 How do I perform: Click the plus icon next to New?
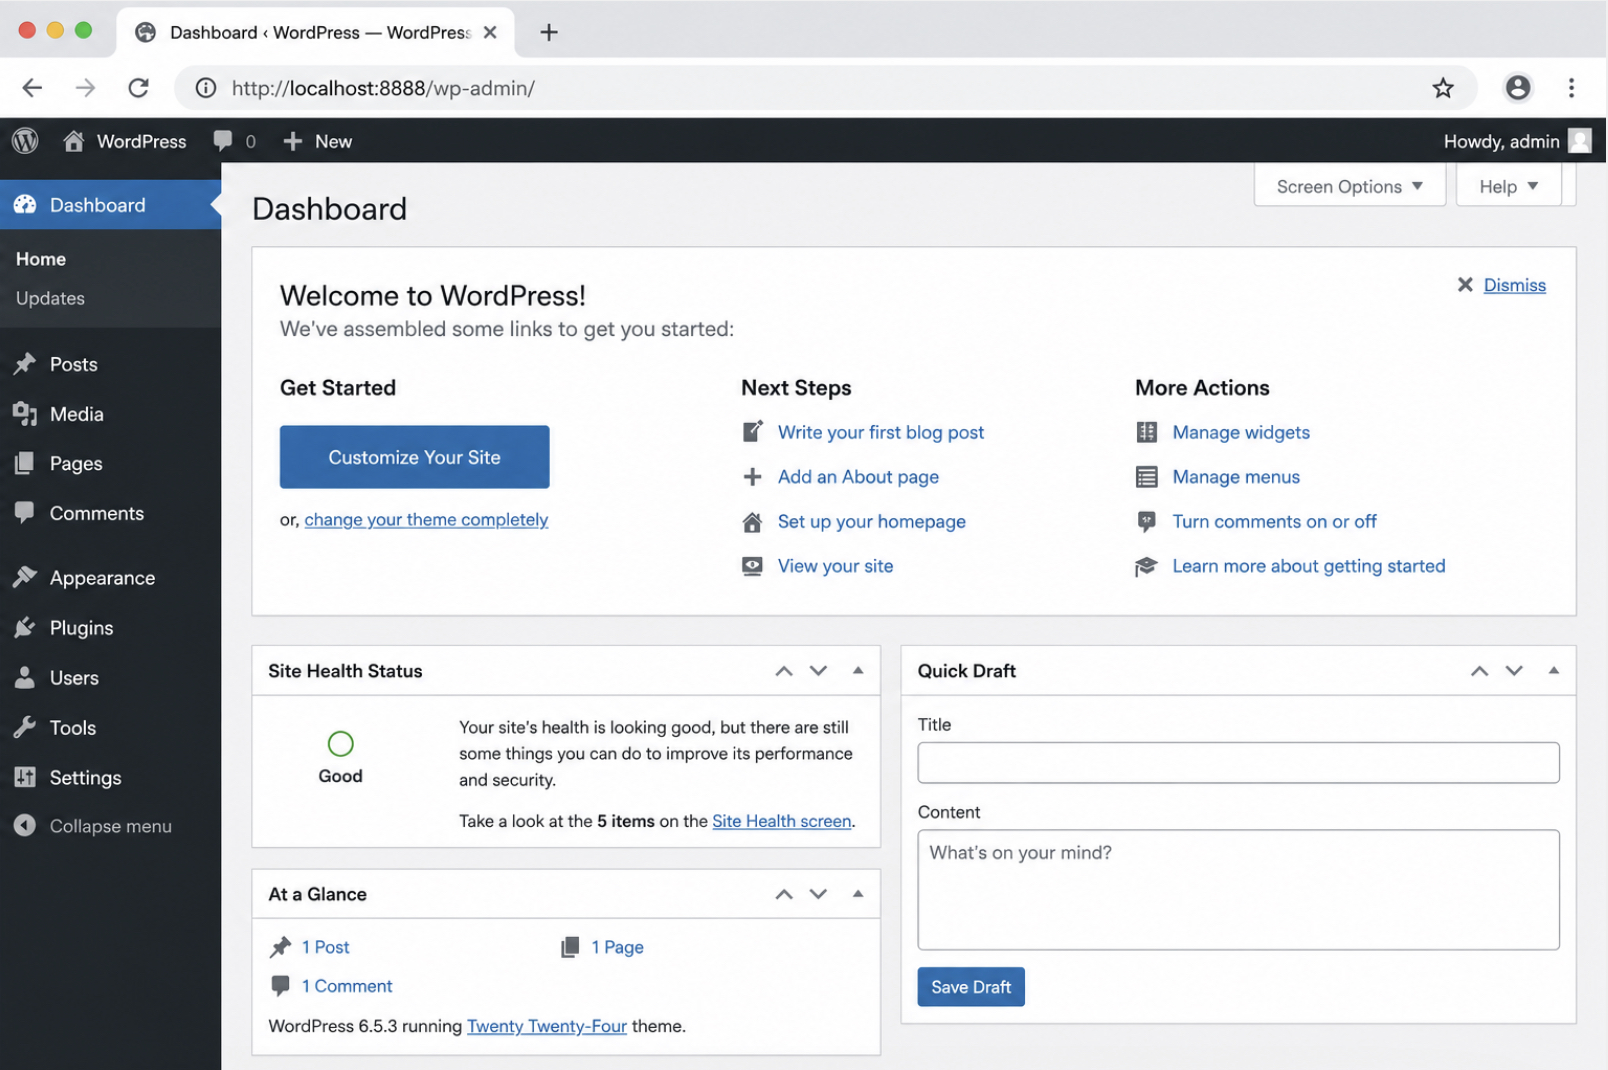tap(292, 141)
